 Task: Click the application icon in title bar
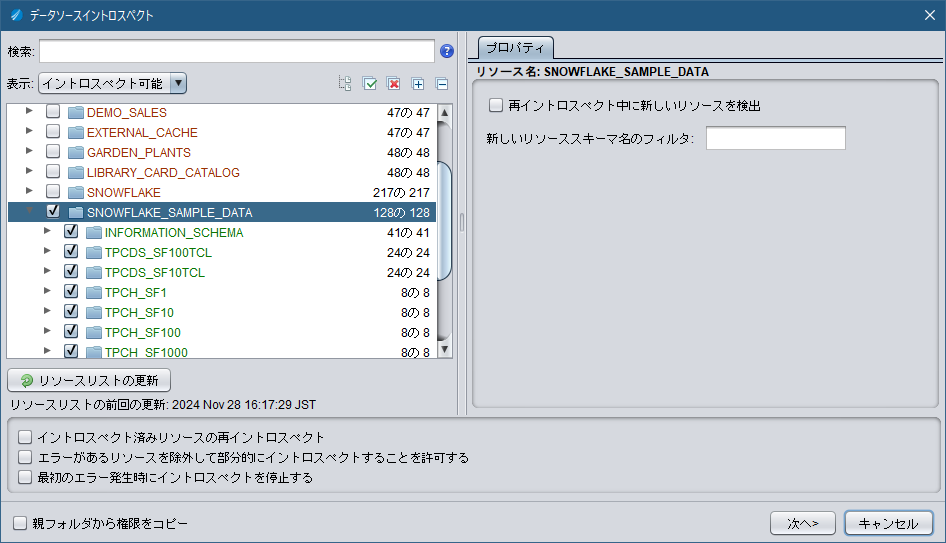[17, 15]
